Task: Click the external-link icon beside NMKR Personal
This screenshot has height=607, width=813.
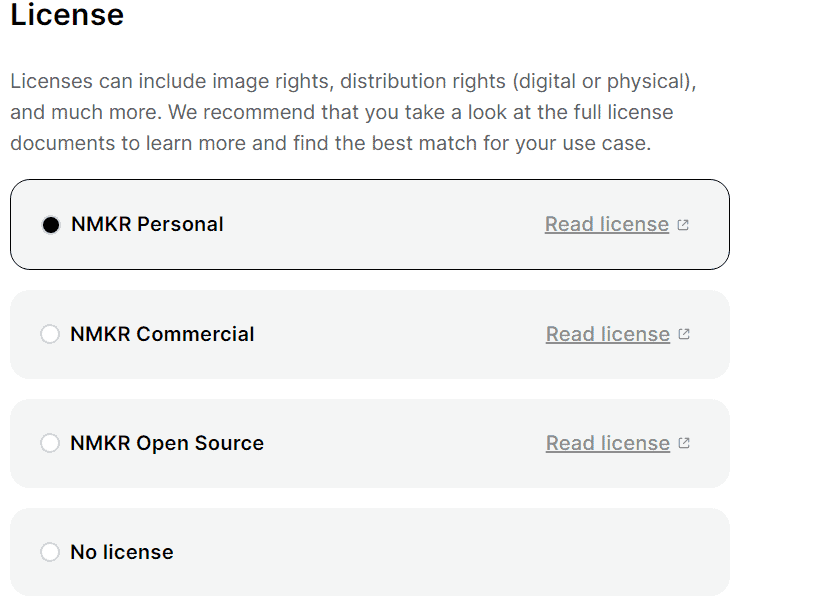Action: [x=683, y=225]
